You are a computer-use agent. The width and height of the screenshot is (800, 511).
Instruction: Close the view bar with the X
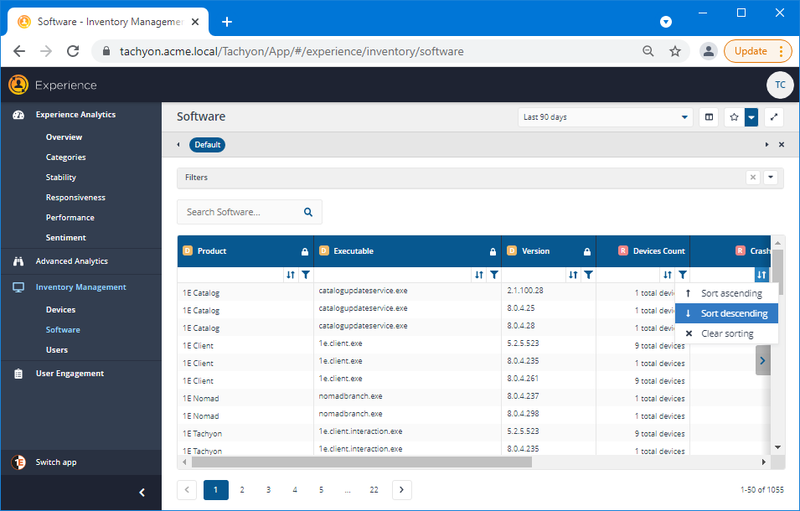coord(781,145)
